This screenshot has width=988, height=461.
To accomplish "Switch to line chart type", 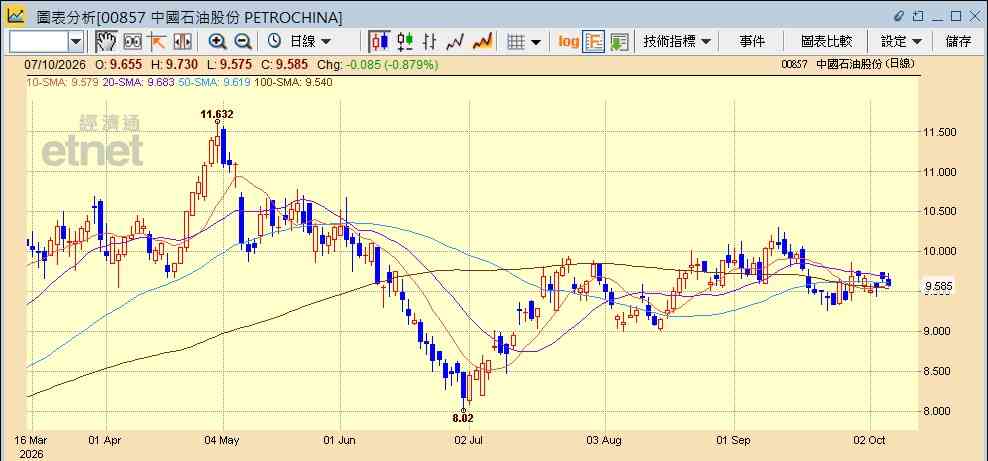I will (x=455, y=42).
